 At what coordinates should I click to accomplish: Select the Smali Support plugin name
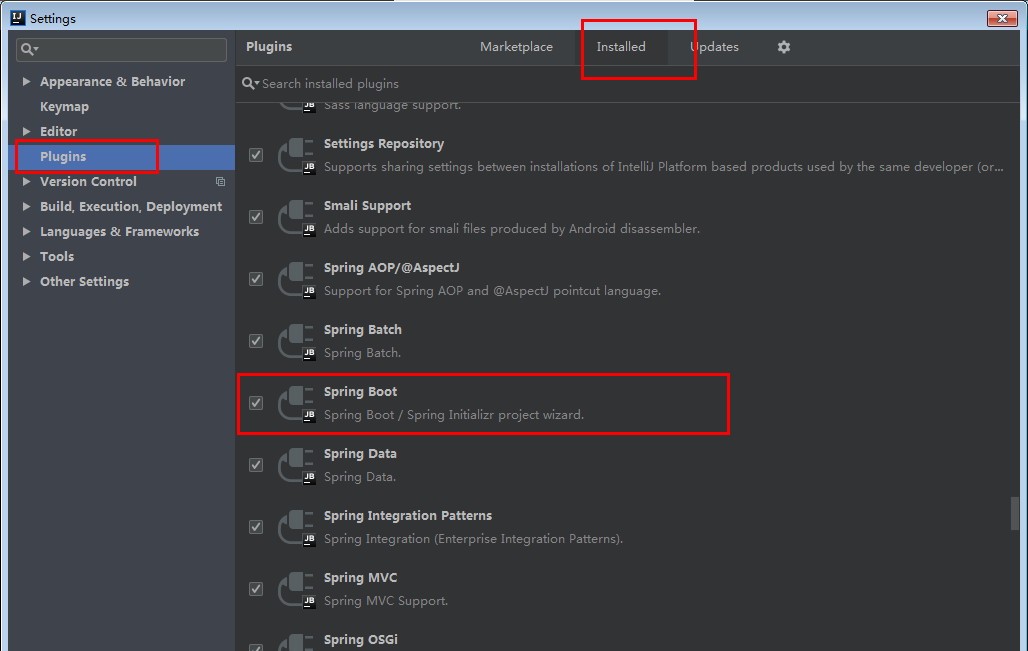coord(367,206)
